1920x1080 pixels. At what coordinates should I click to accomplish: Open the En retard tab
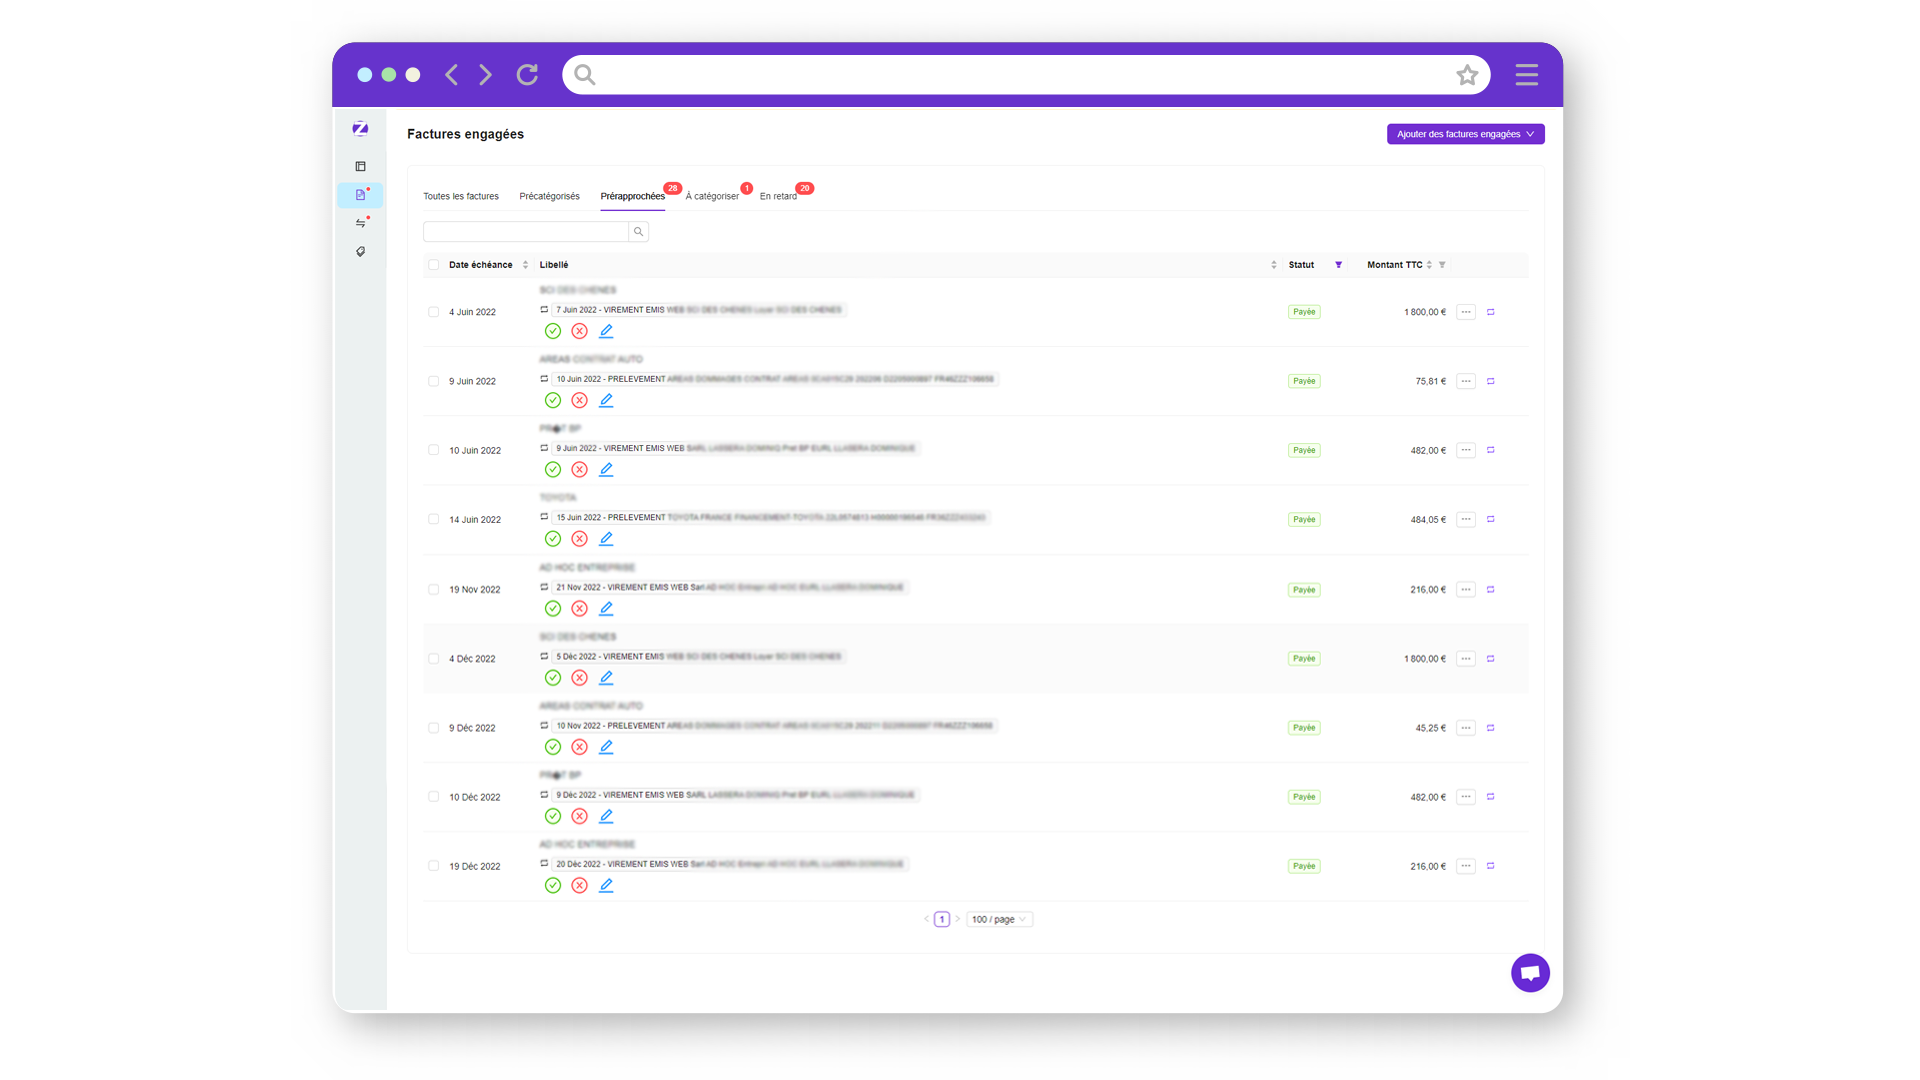point(779,196)
